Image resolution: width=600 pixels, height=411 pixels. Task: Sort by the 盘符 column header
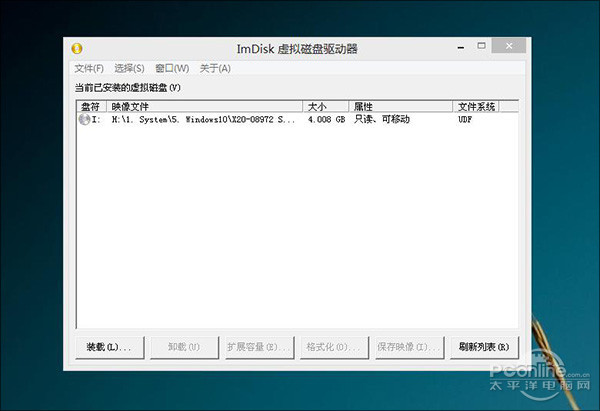click(x=92, y=105)
